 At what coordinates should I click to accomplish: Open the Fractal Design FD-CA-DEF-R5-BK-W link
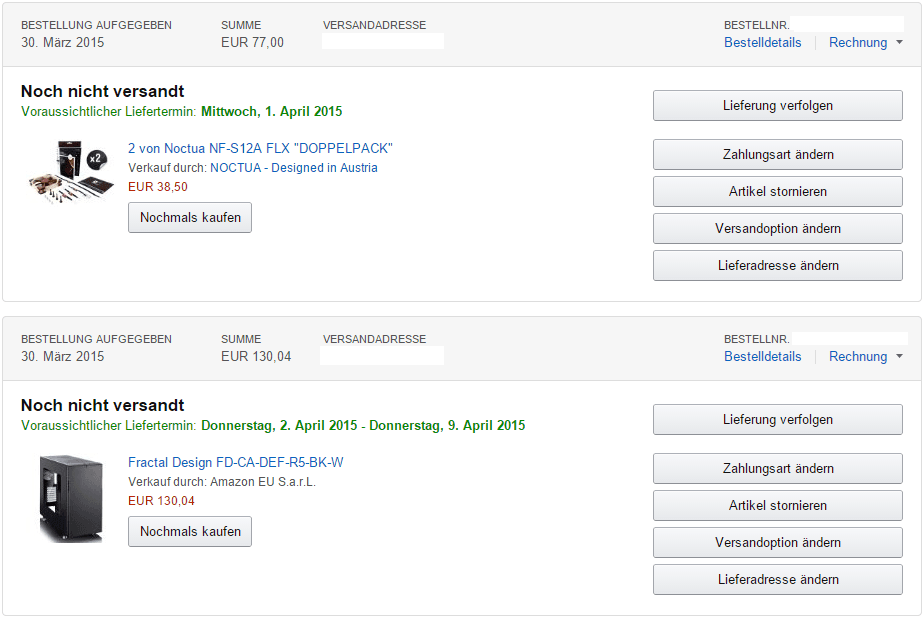[x=235, y=462]
